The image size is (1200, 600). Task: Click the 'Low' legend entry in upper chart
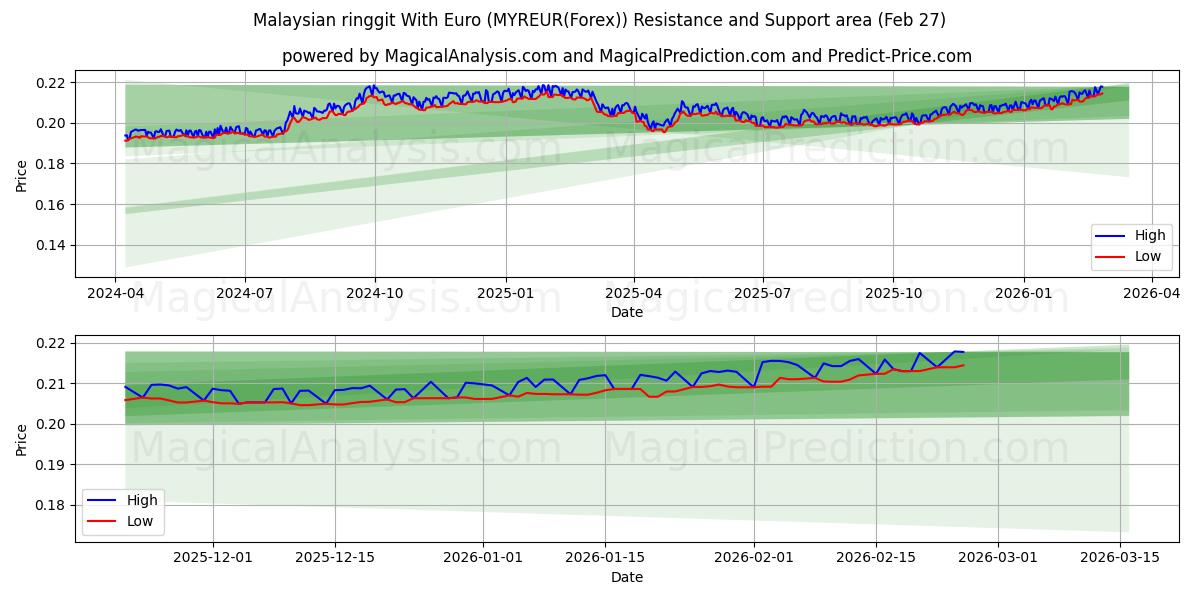[1130, 256]
